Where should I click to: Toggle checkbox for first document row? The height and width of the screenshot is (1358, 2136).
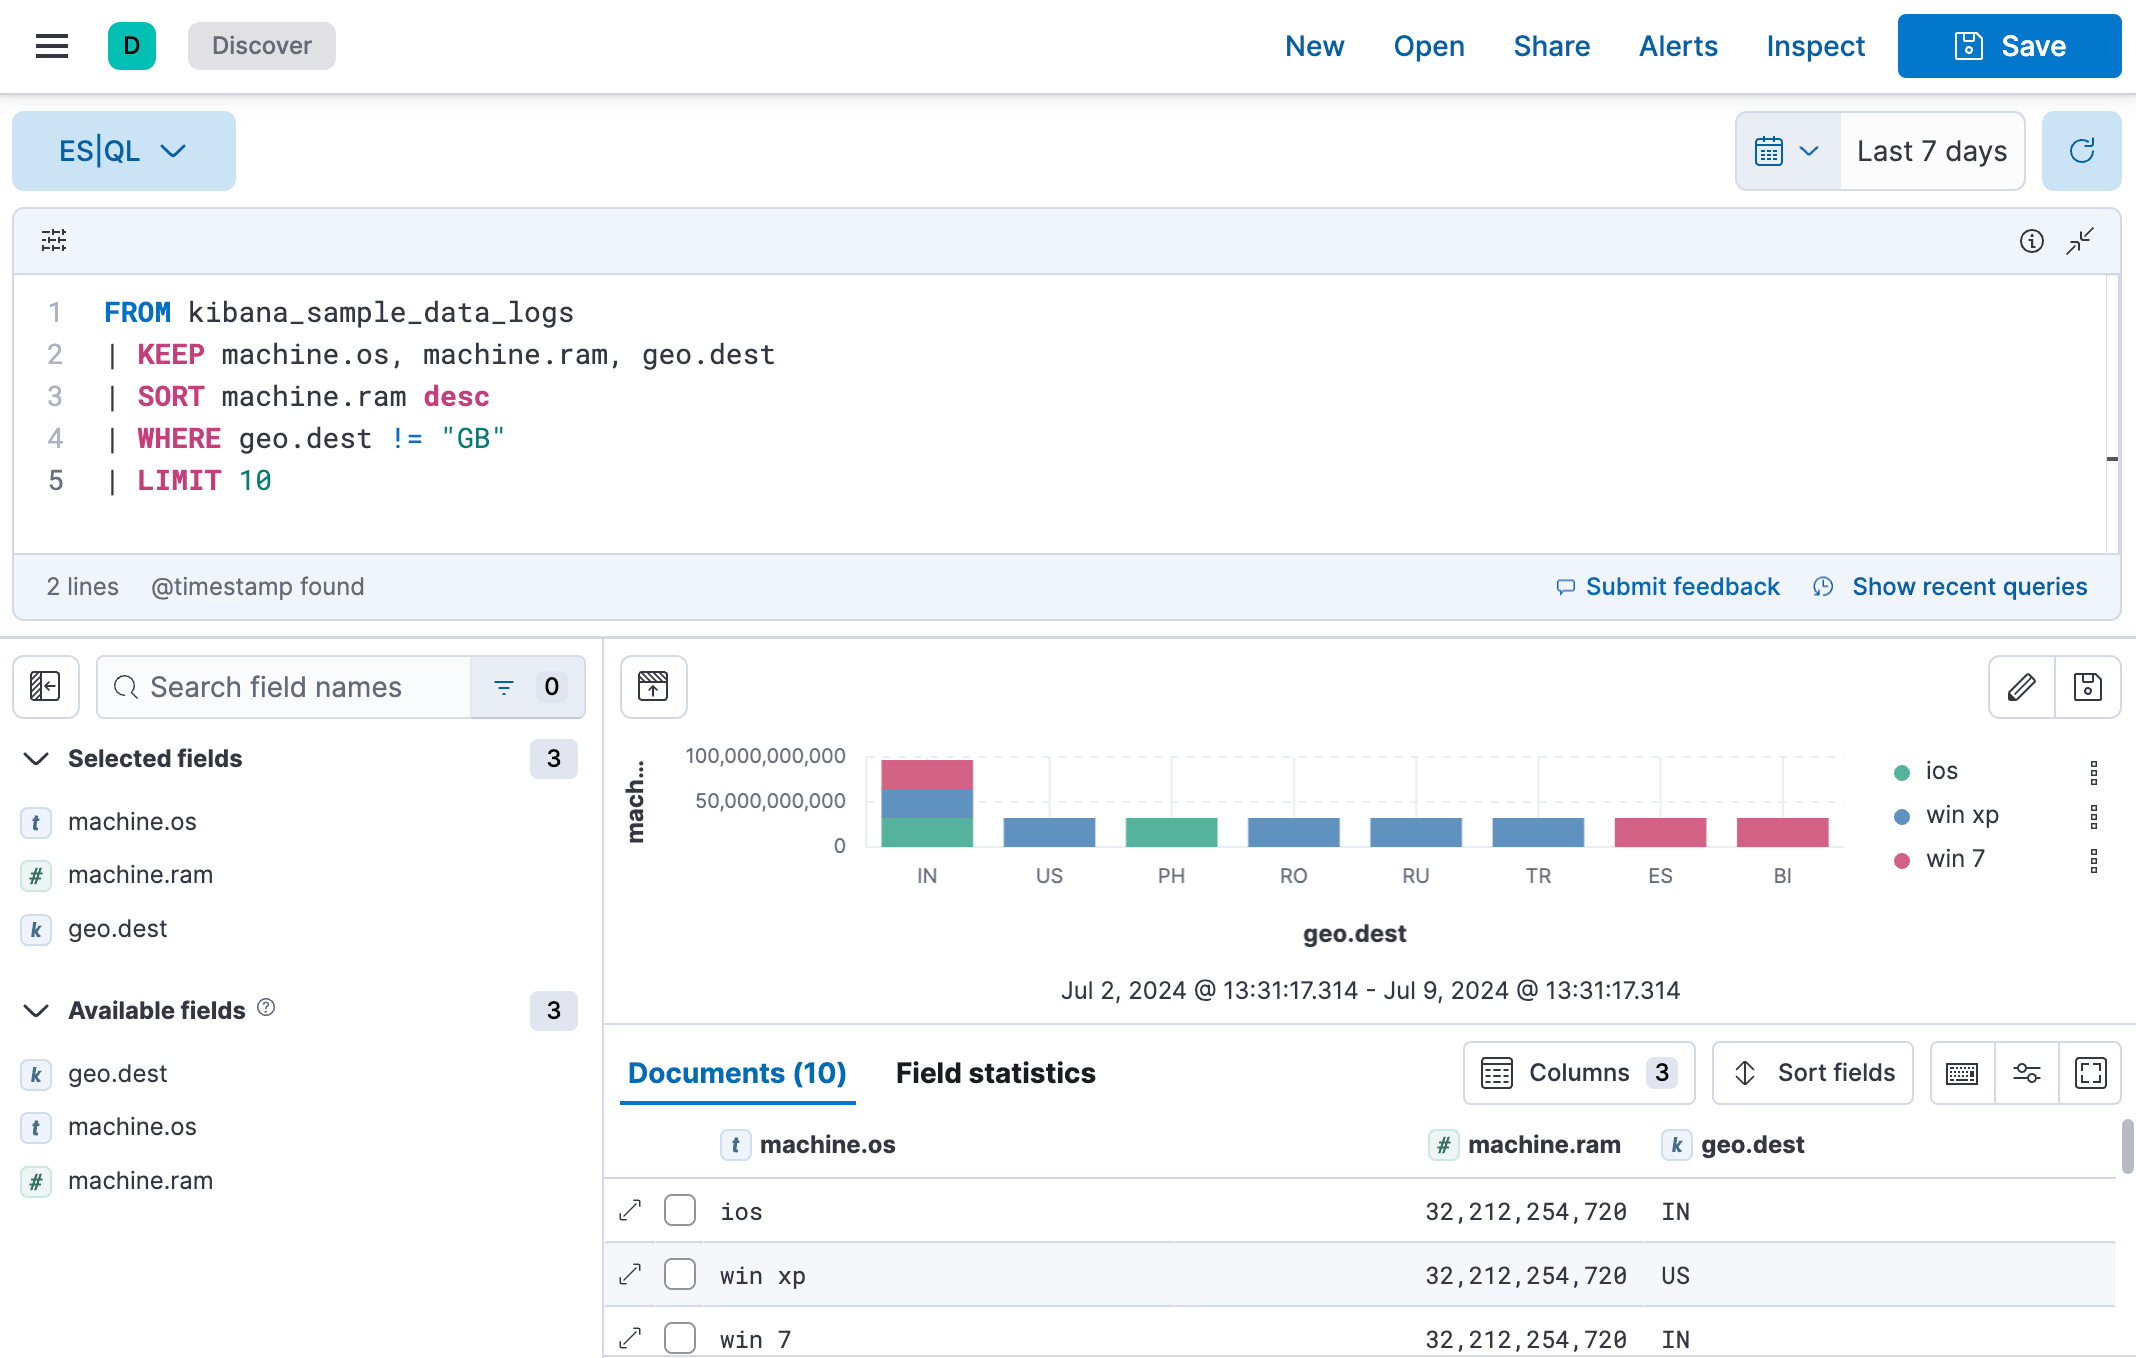pos(680,1210)
